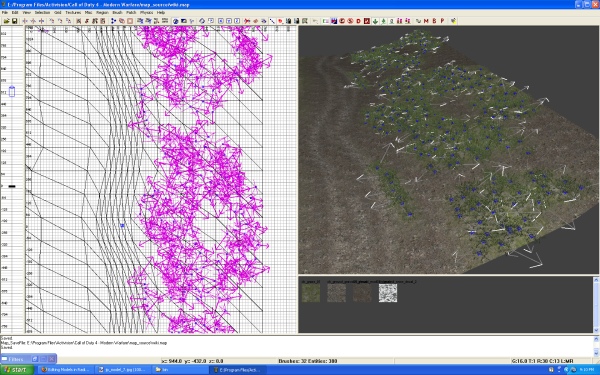Click the Windows Start button

(x=17, y=370)
